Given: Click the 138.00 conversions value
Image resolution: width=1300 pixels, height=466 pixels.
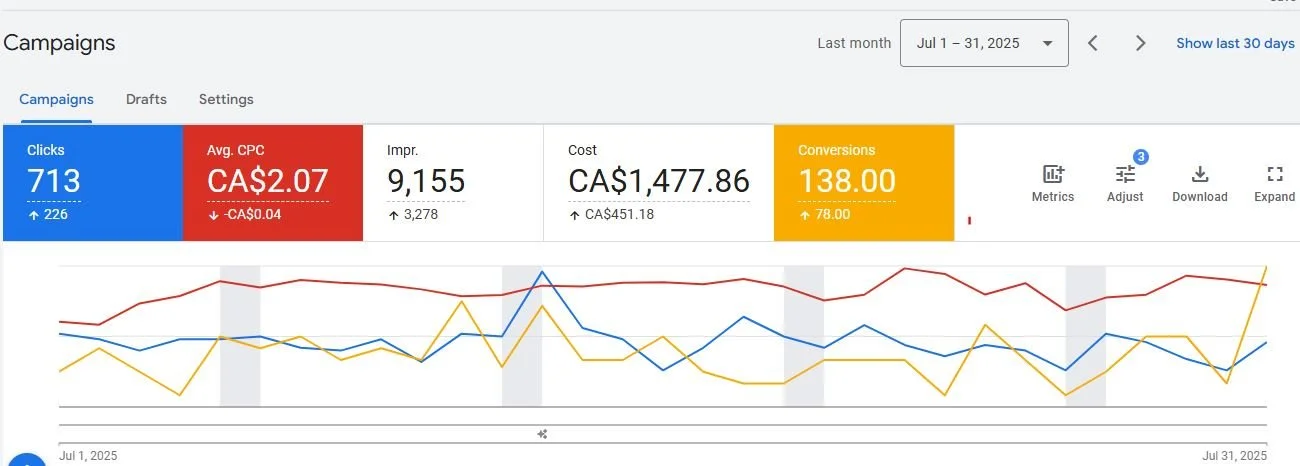Looking at the screenshot, I should [847, 181].
